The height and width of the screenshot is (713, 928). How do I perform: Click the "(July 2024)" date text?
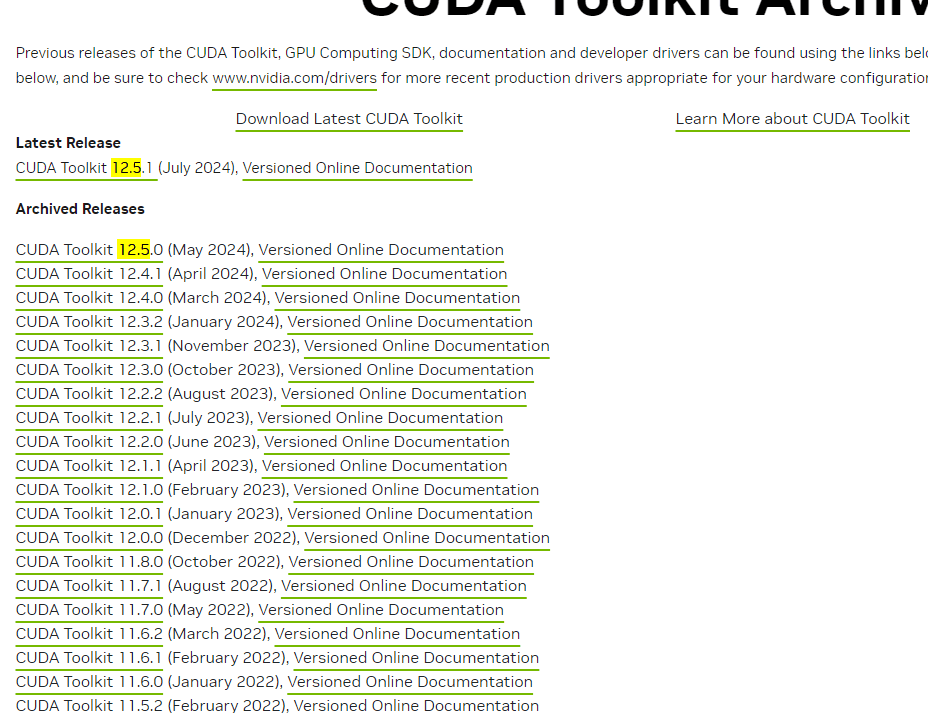coord(198,168)
